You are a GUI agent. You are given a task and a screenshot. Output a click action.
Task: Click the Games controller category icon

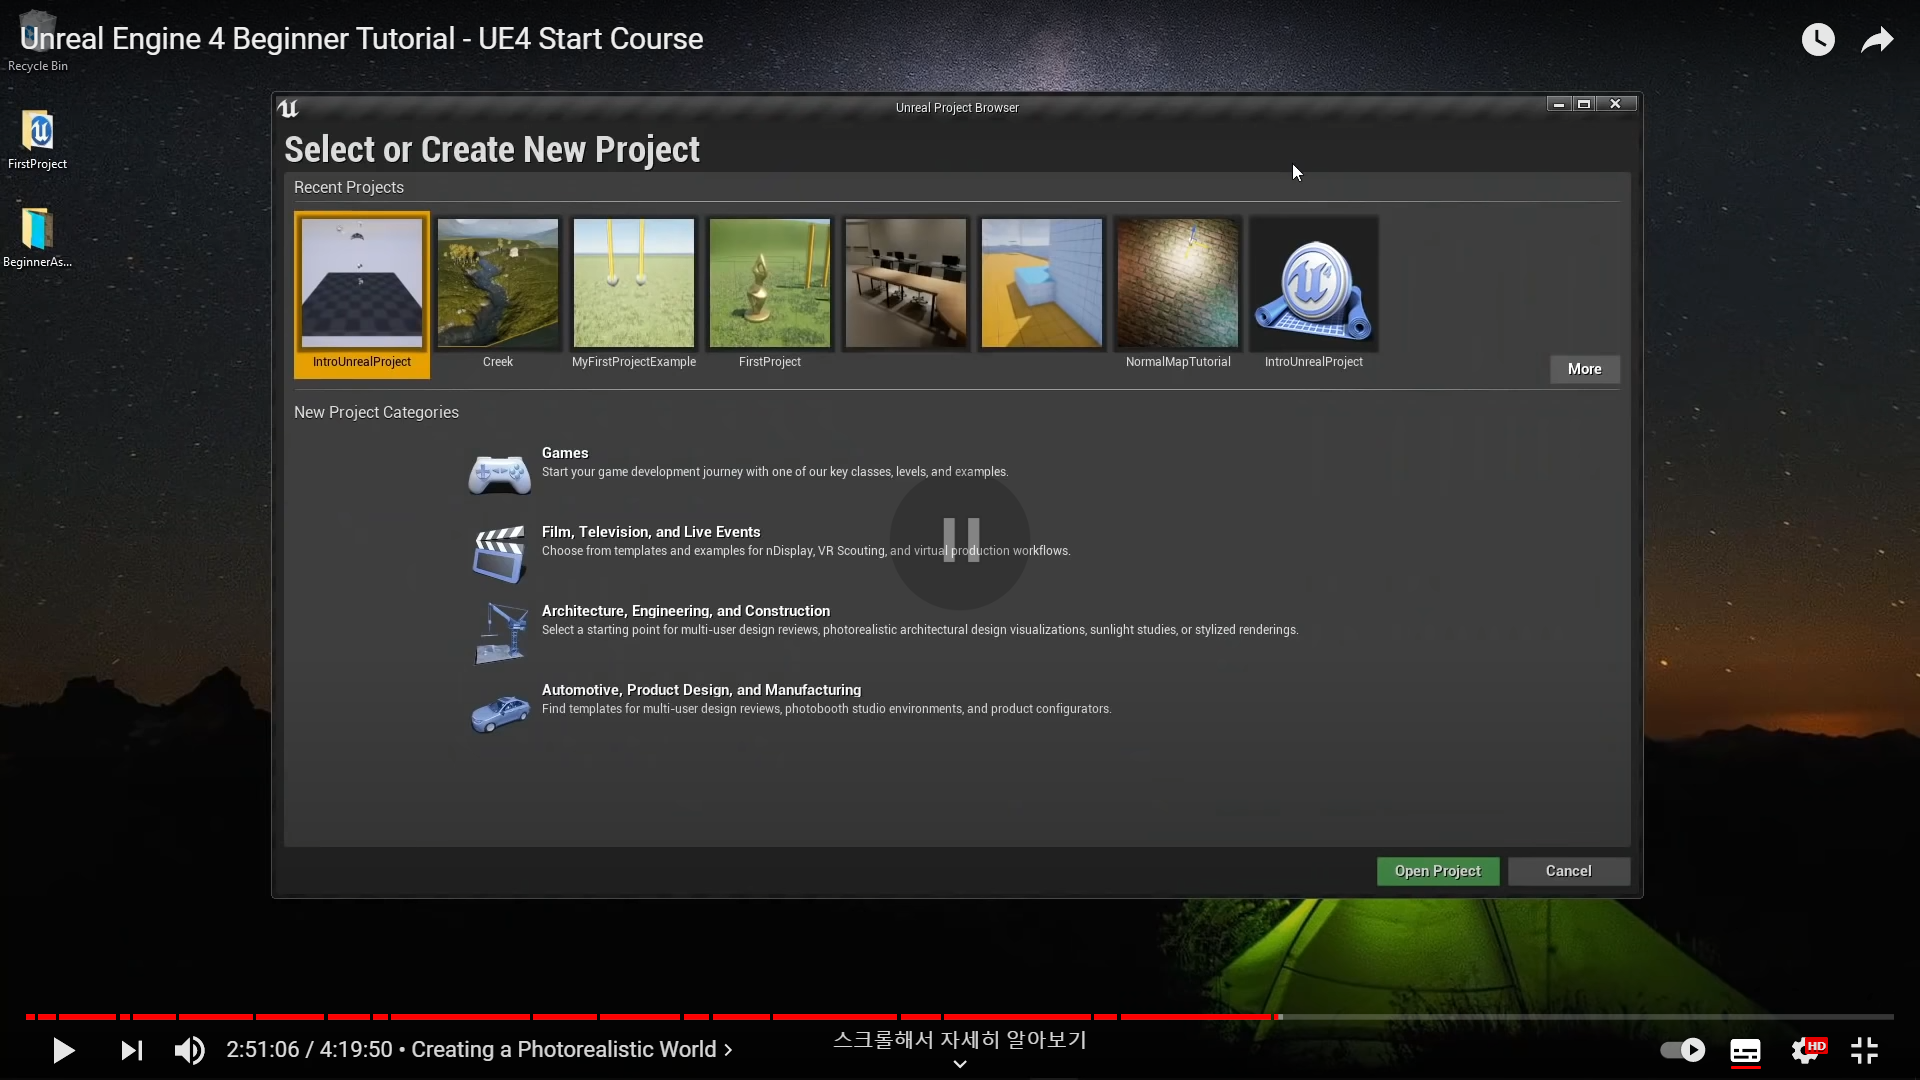point(499,474)
